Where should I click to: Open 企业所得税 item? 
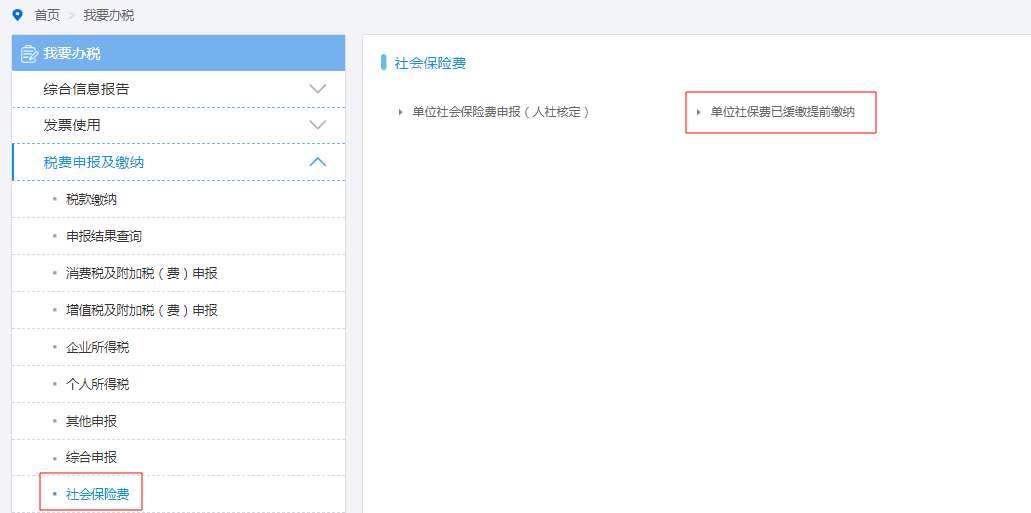[98, 347]
